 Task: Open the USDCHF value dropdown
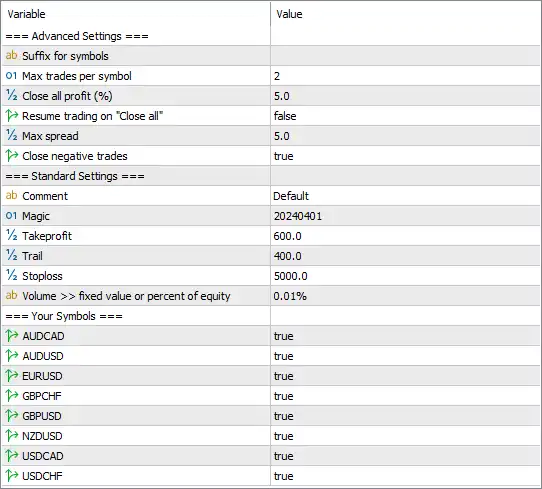[x=405, y=476]
